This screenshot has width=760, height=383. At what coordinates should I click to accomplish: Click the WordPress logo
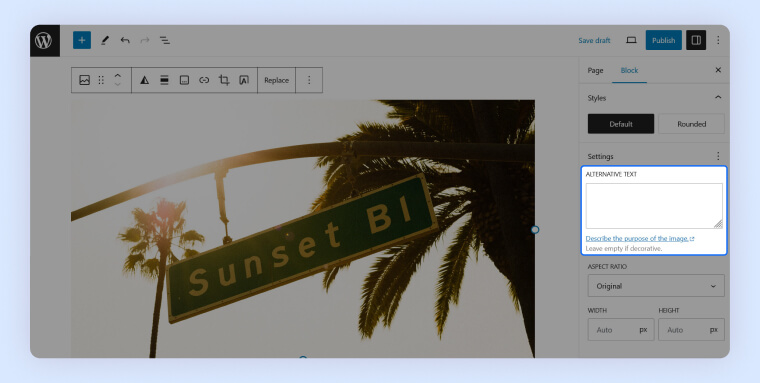tap(44, 40)
